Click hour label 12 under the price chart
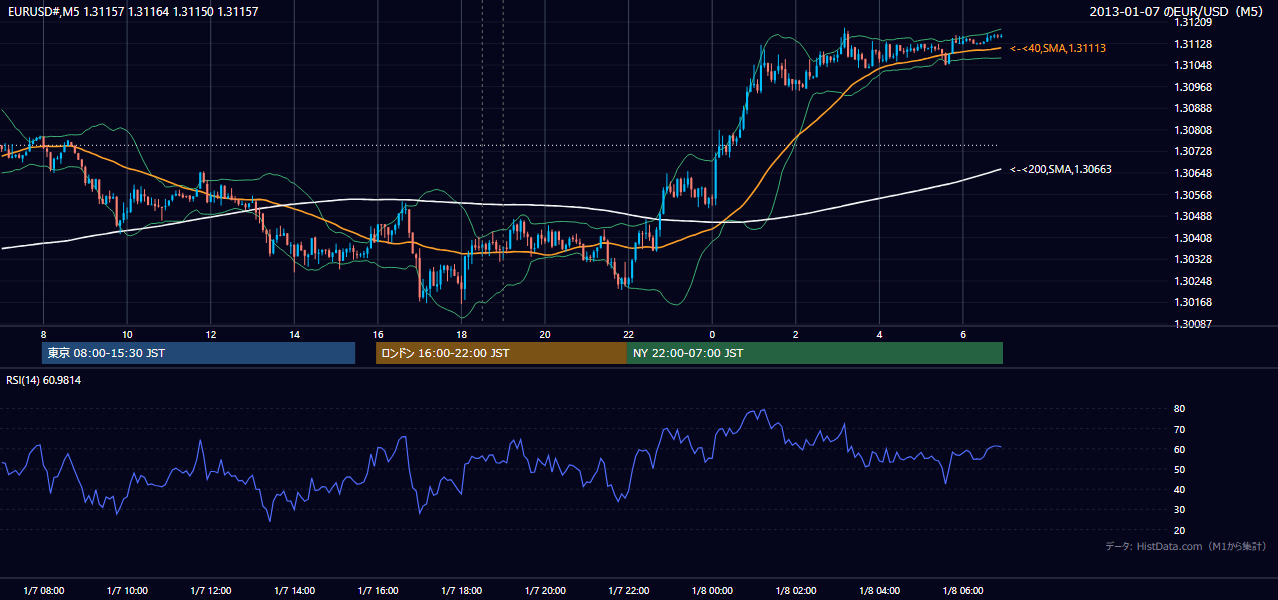1278x600 pixels. tap(211, 334)
